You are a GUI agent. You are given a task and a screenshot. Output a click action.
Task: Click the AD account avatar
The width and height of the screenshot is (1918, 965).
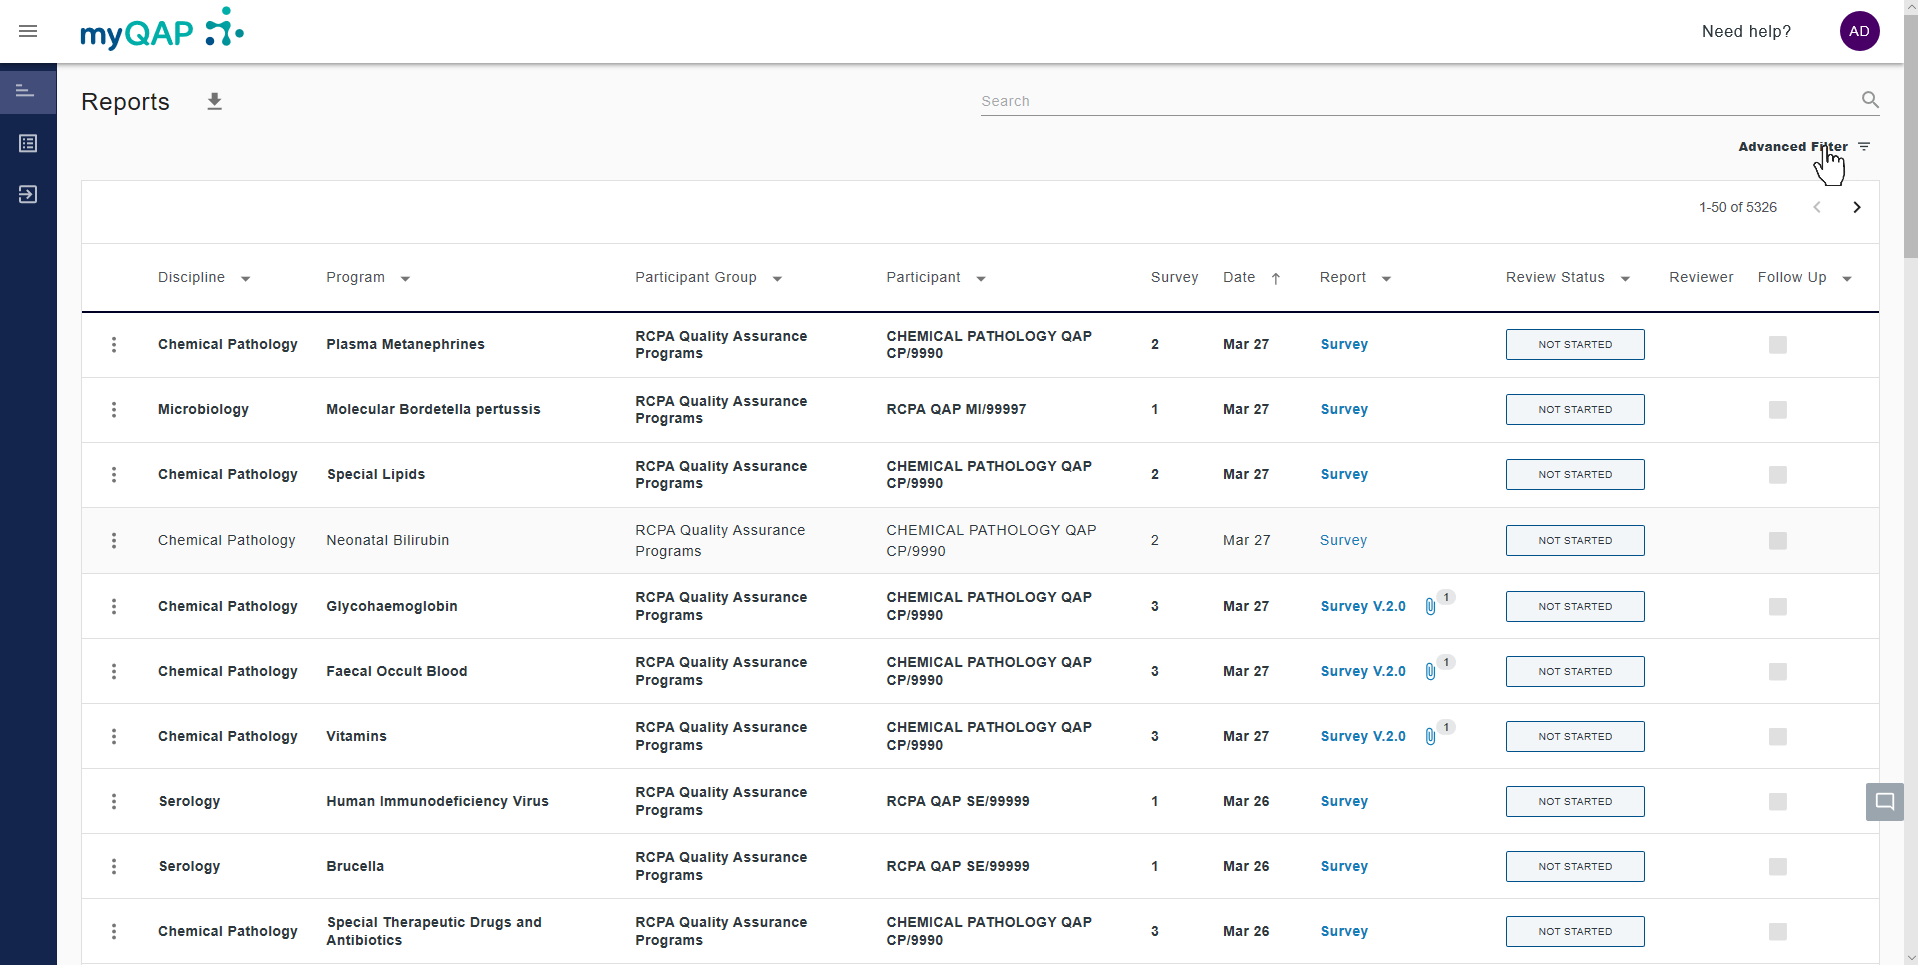click(x=1859, y=31)
